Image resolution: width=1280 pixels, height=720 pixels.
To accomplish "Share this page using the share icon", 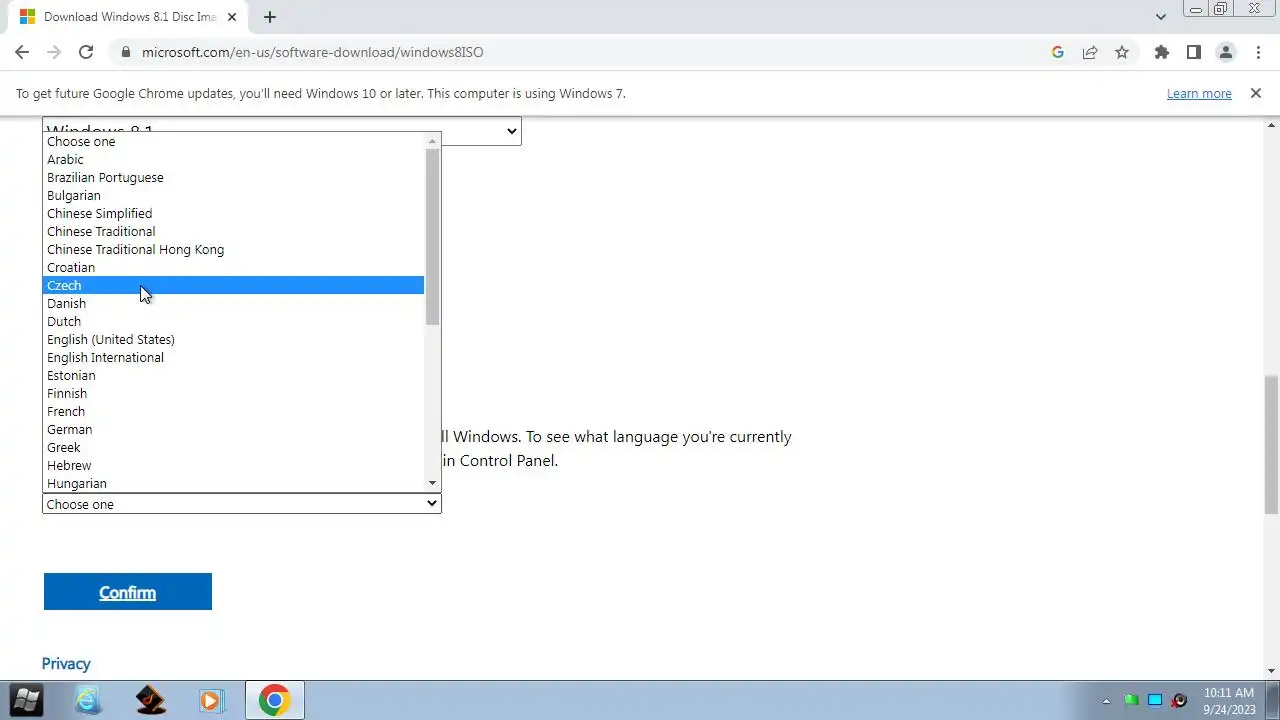I will (1090, 52).
